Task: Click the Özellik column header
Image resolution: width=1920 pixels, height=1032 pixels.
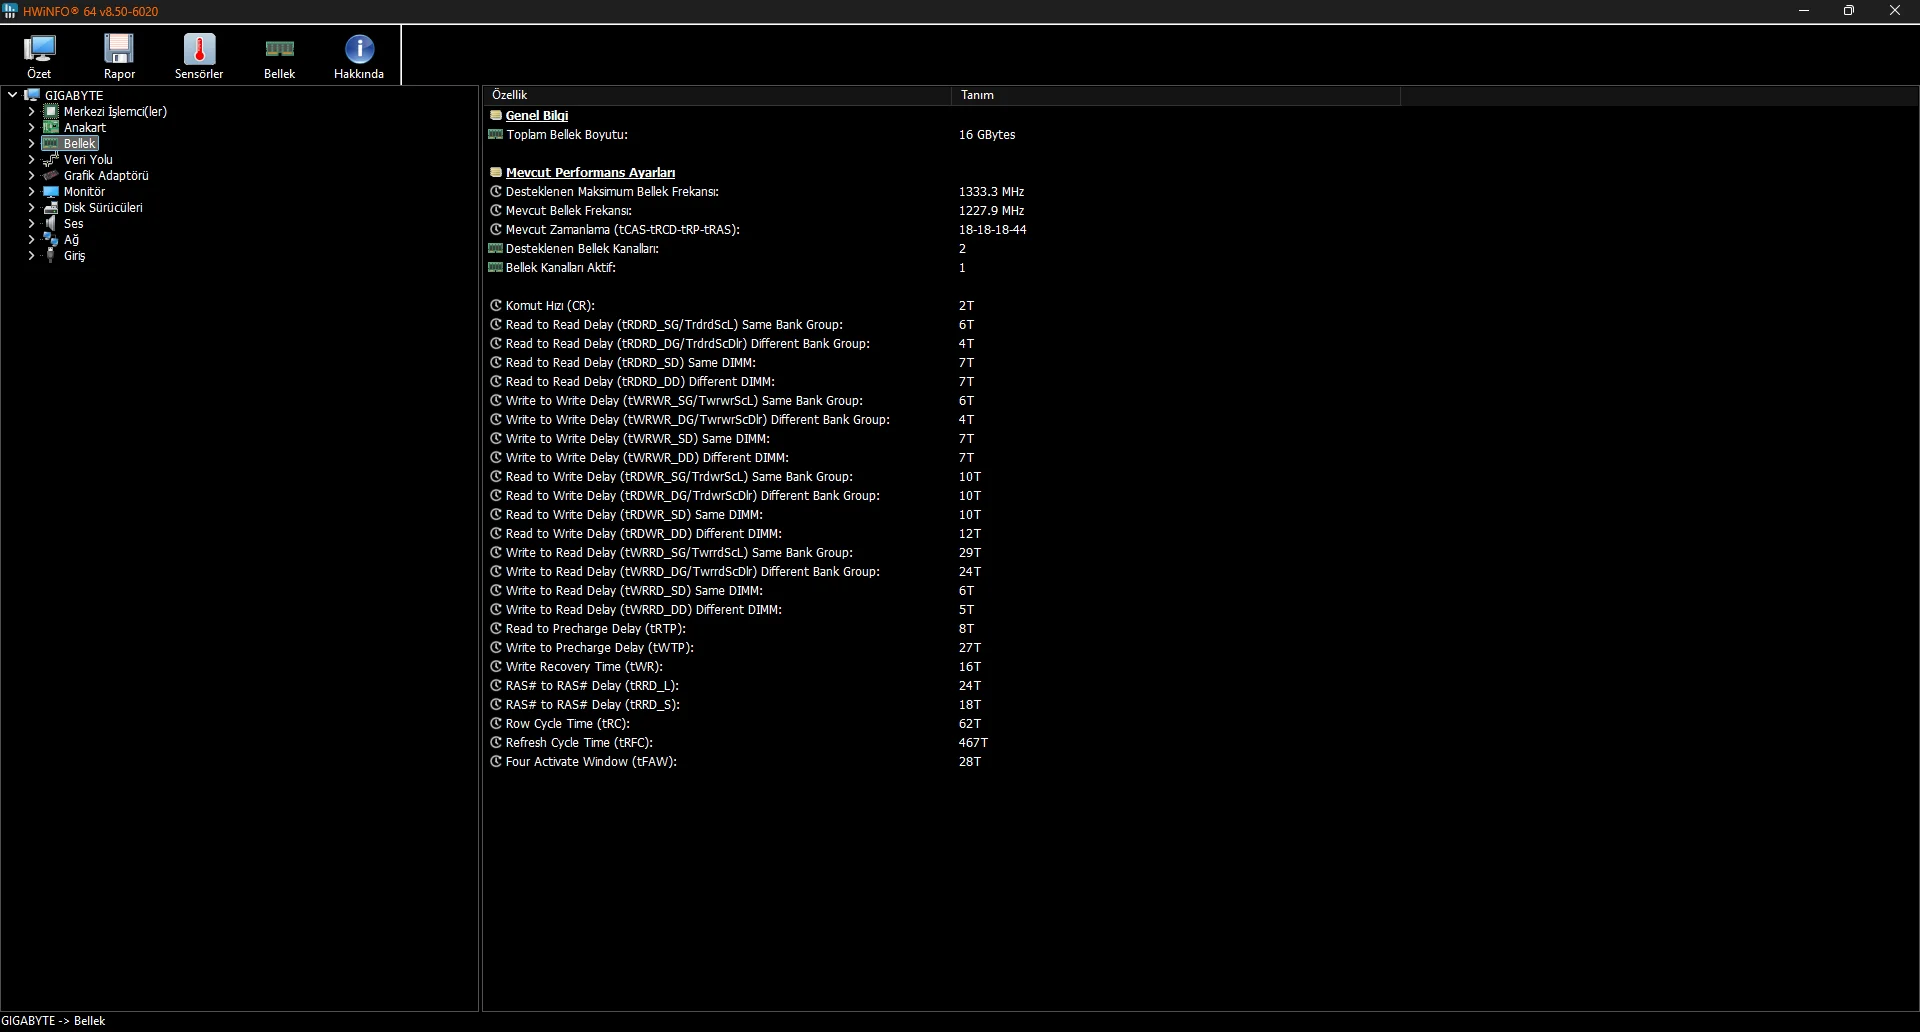Action: [717, 95]
